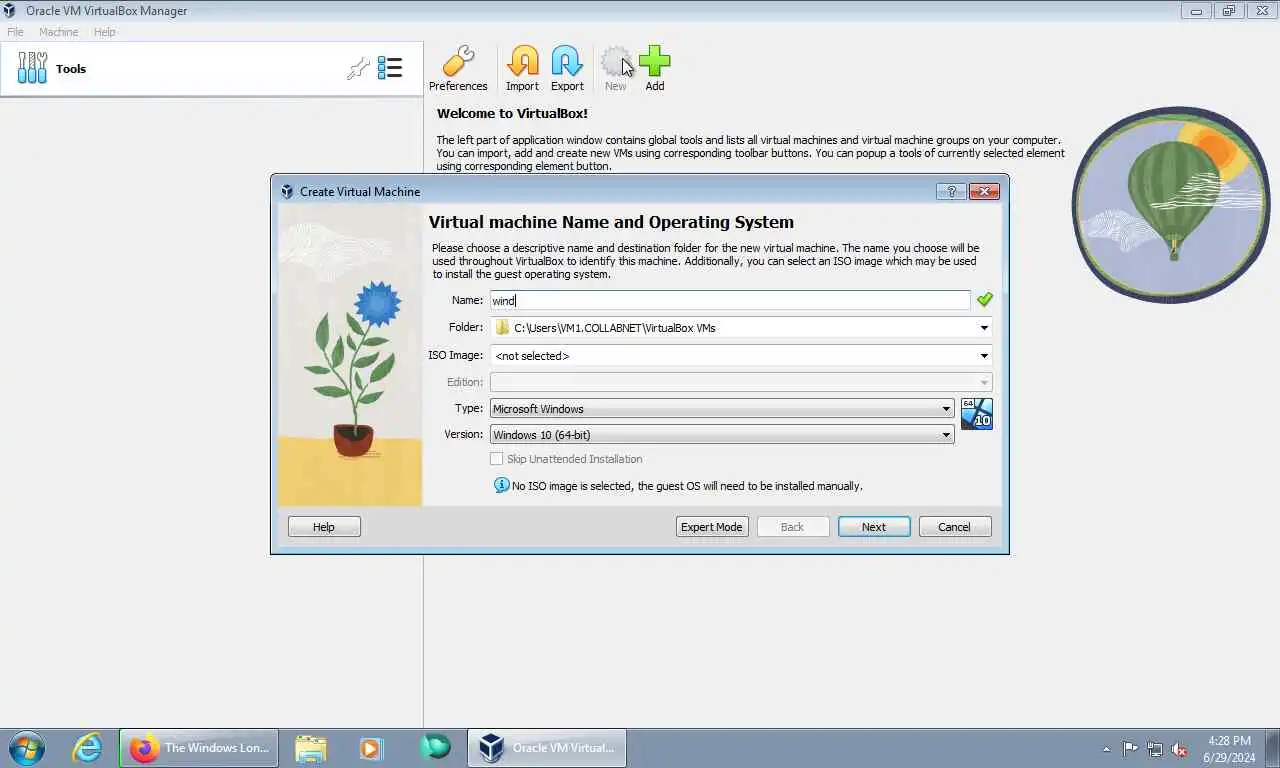
Task: Click the Oracle VM VirtualBox taskbar button
Action: point(547,748)
